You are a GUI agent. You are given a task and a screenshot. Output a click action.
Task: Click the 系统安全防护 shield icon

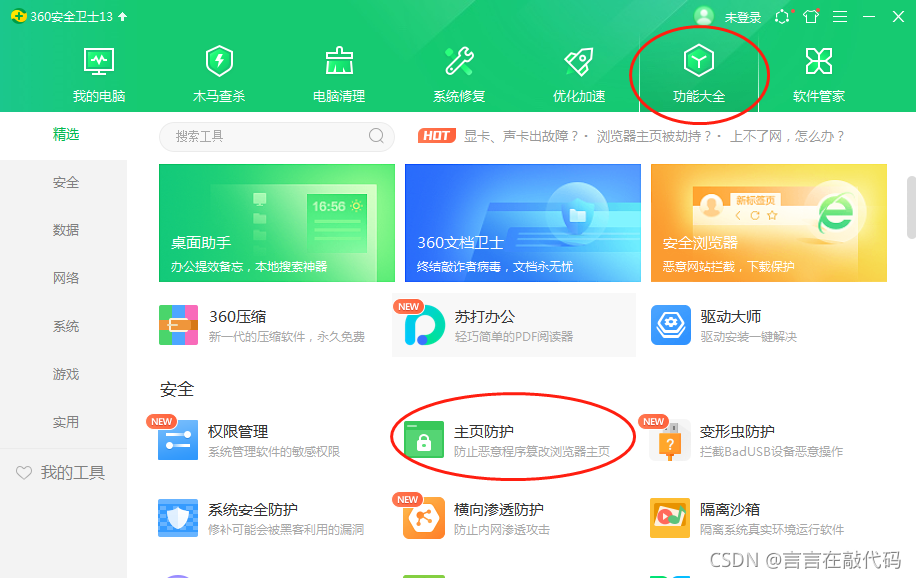click(x=178, y=518)
